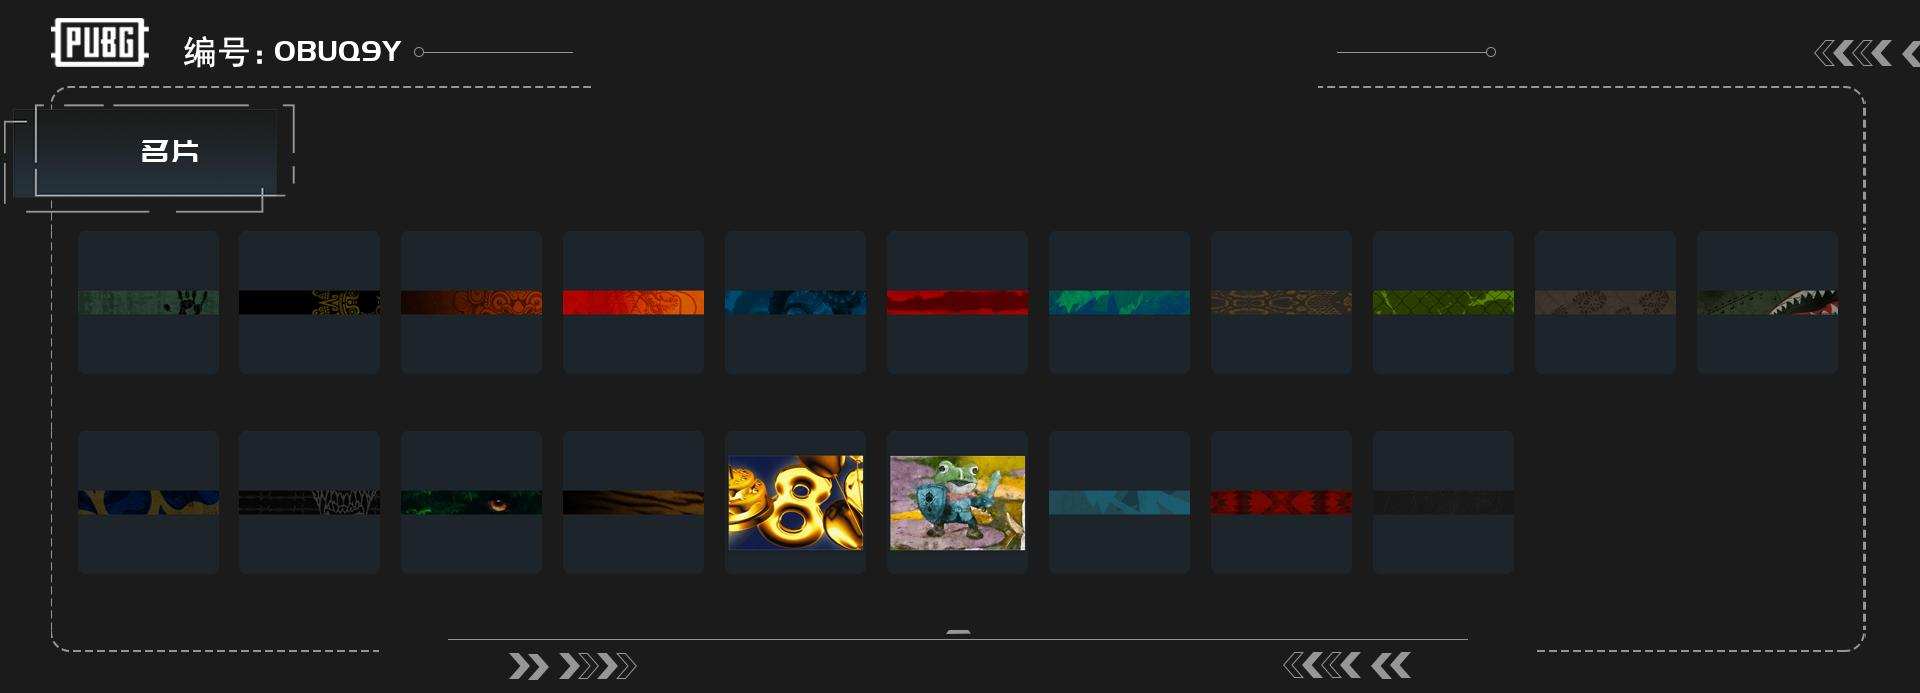Viewport: 1920px width, 693px height.
Task: Select the black barbed-wire nameplate
Action: (309, 502)
